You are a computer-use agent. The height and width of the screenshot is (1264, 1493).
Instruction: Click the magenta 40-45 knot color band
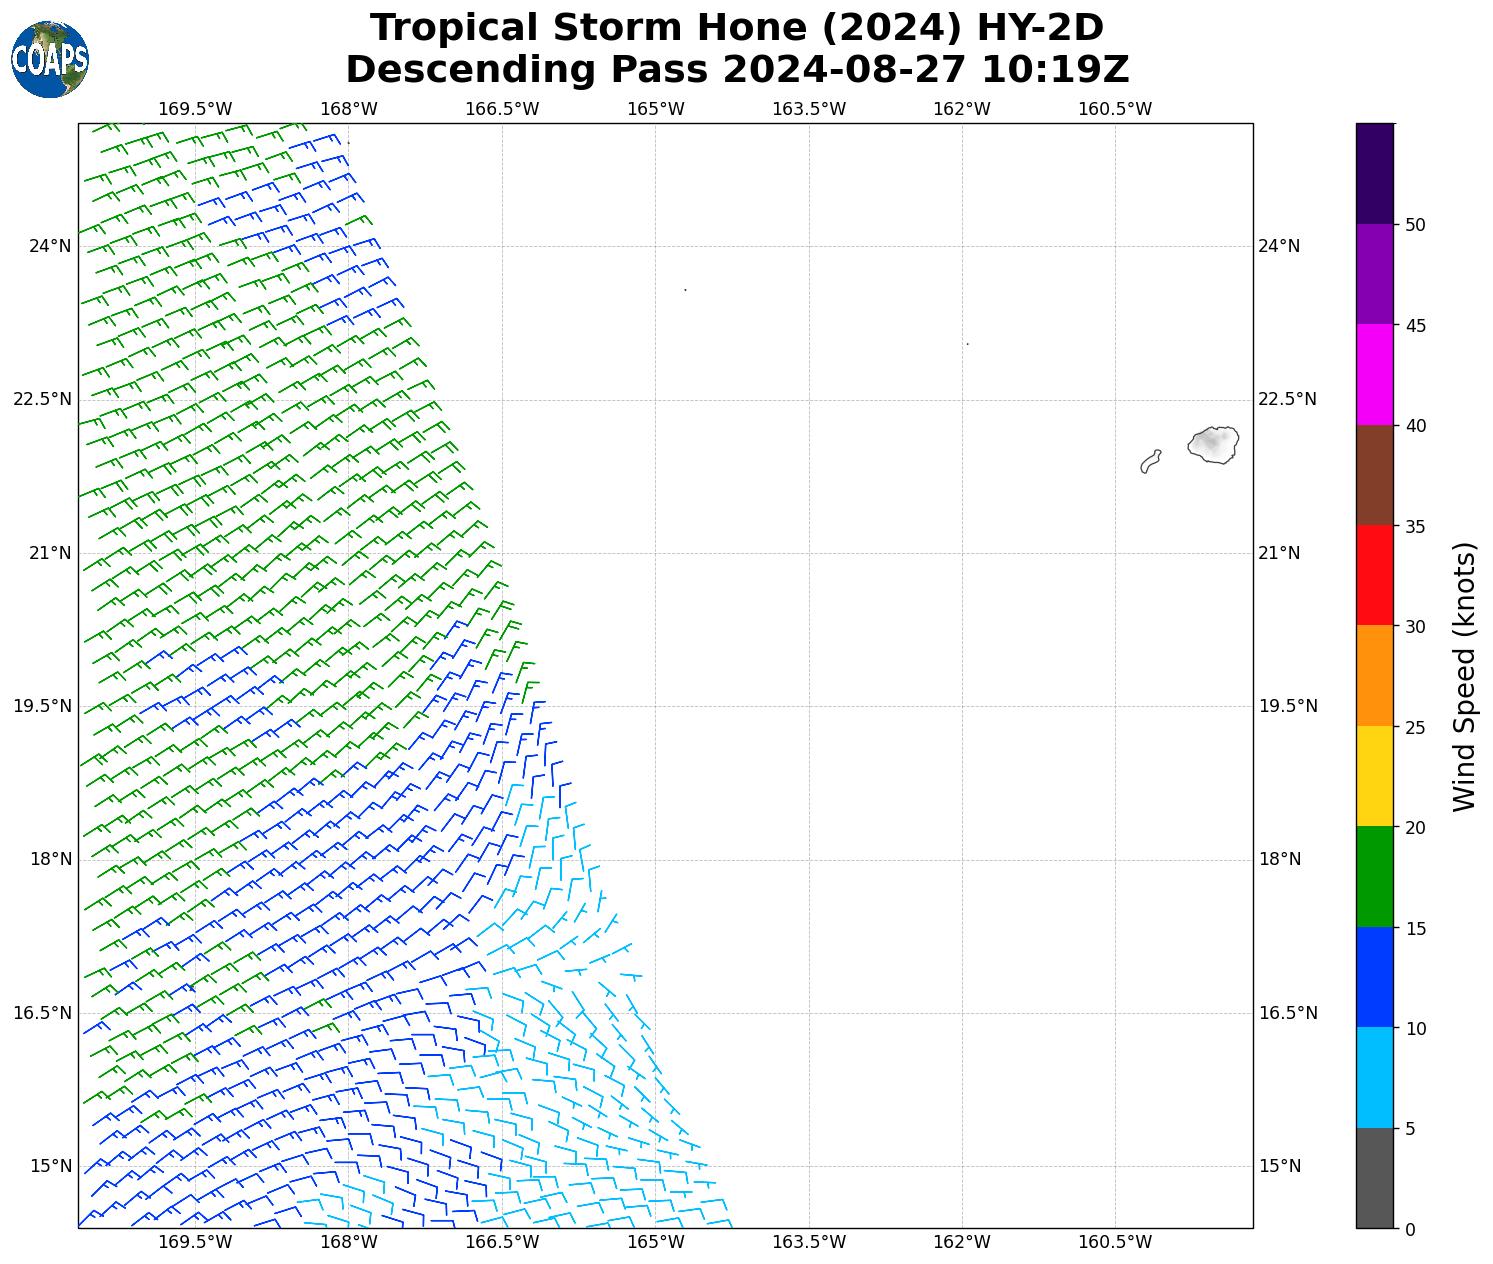(x=1375, y=374)
